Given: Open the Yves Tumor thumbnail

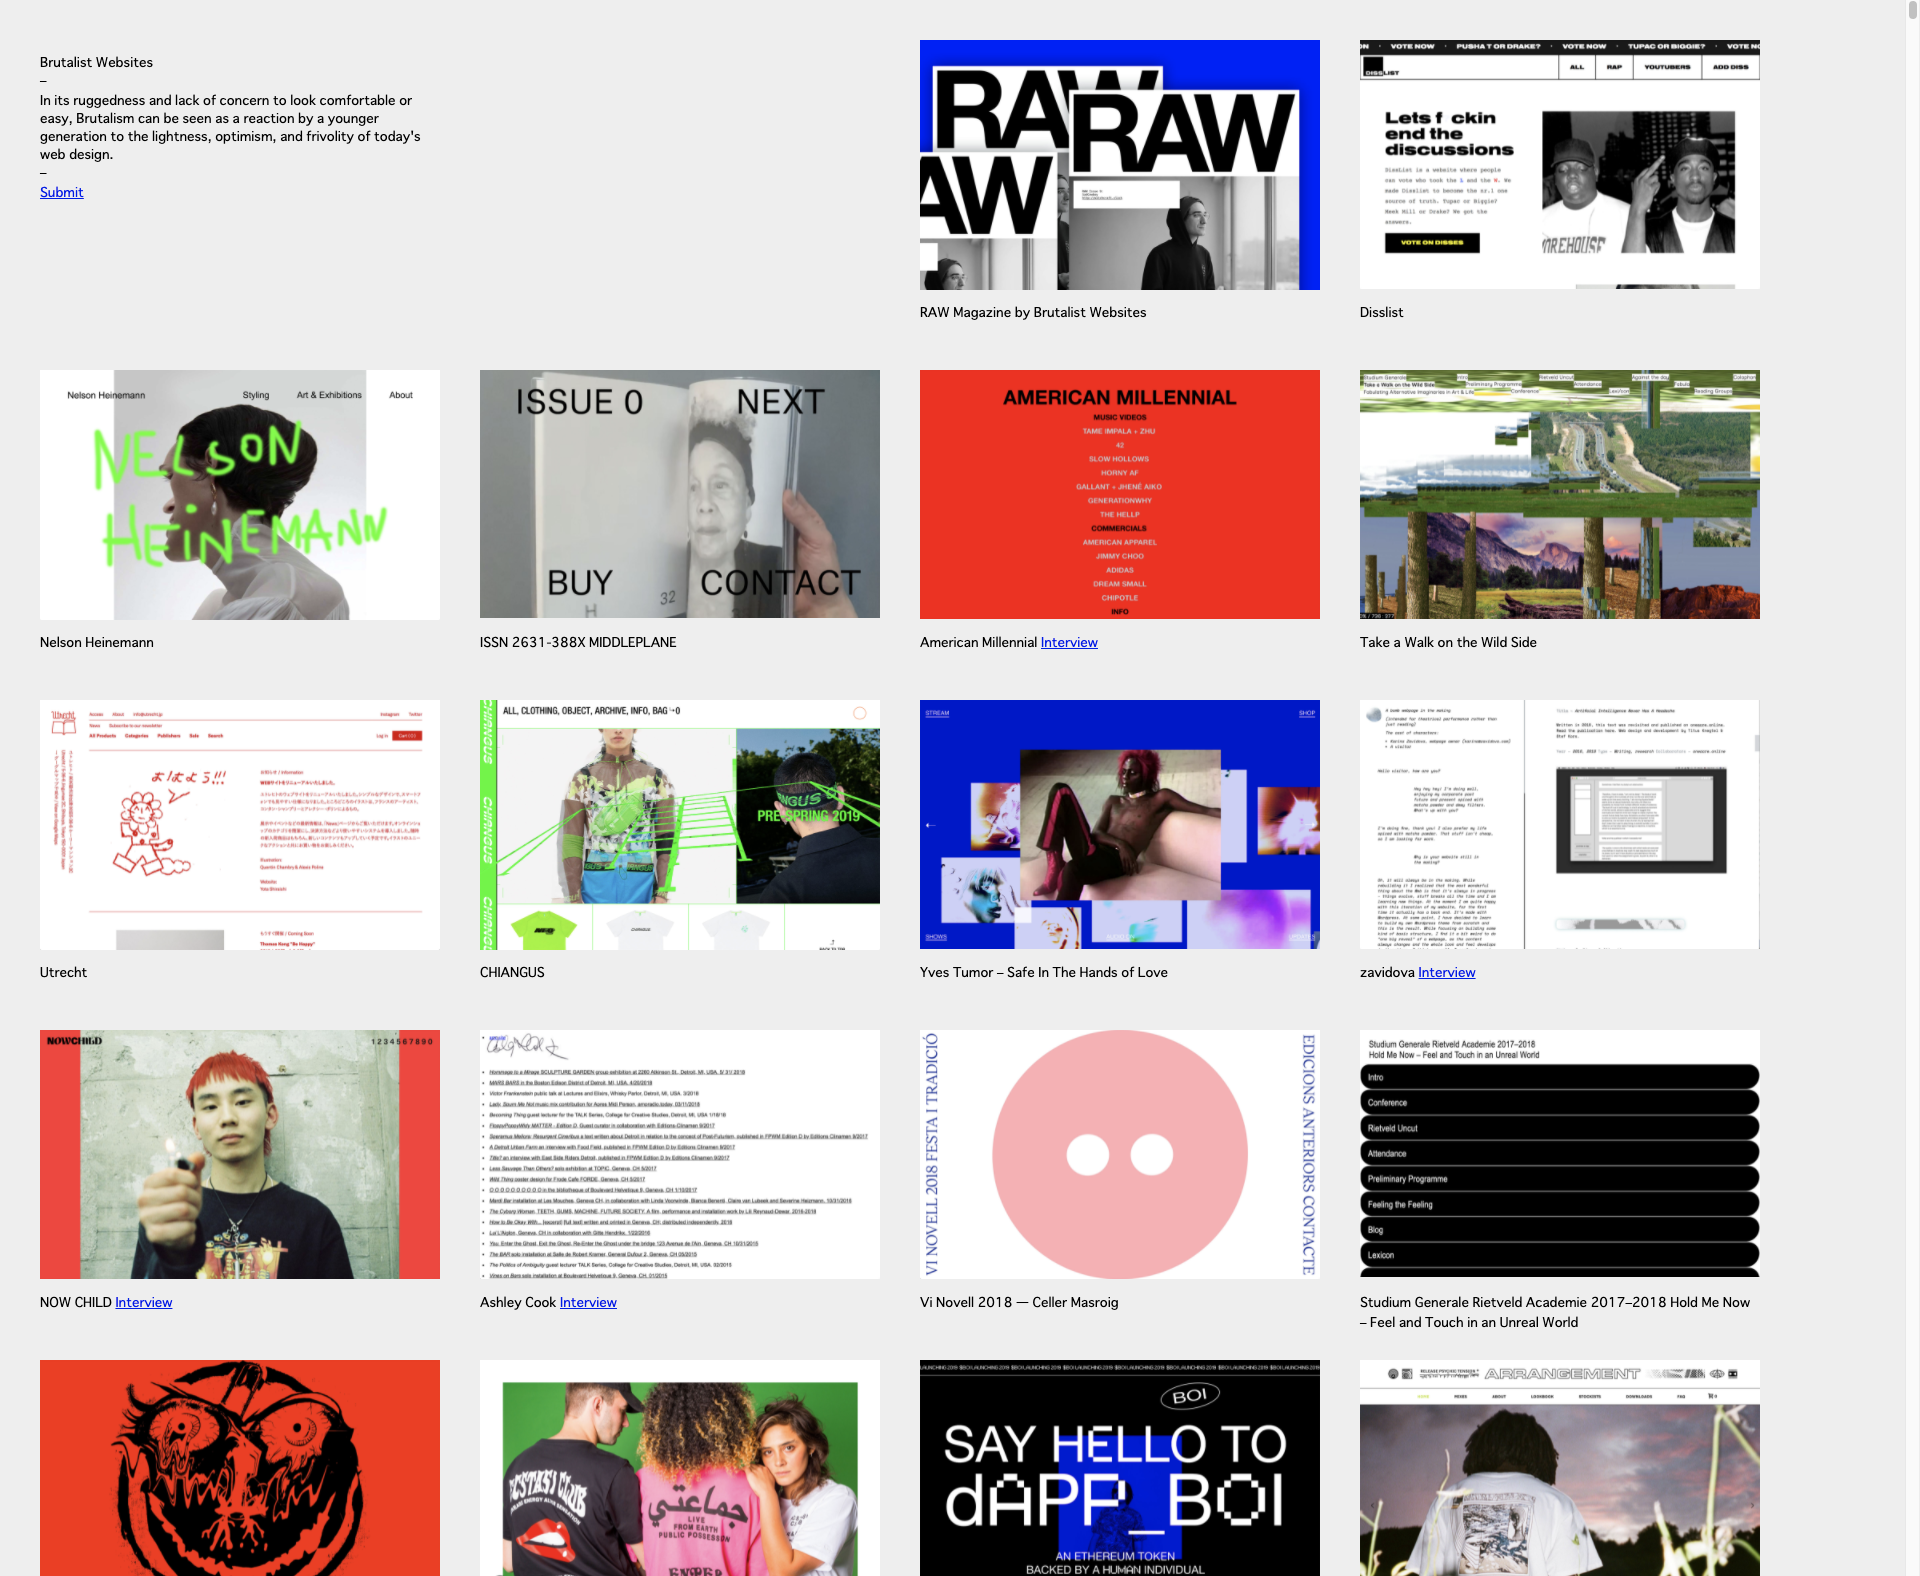Looking at the screenshot, I should coord(1119,825).
